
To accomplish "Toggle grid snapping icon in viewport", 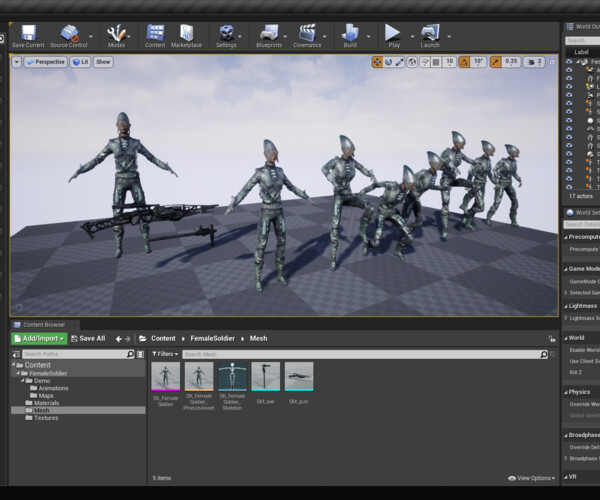I will [x=436, y=62].
